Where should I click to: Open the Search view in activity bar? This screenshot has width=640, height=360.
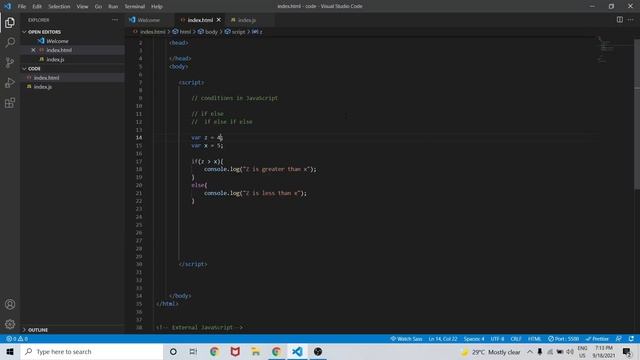[10, 42]
